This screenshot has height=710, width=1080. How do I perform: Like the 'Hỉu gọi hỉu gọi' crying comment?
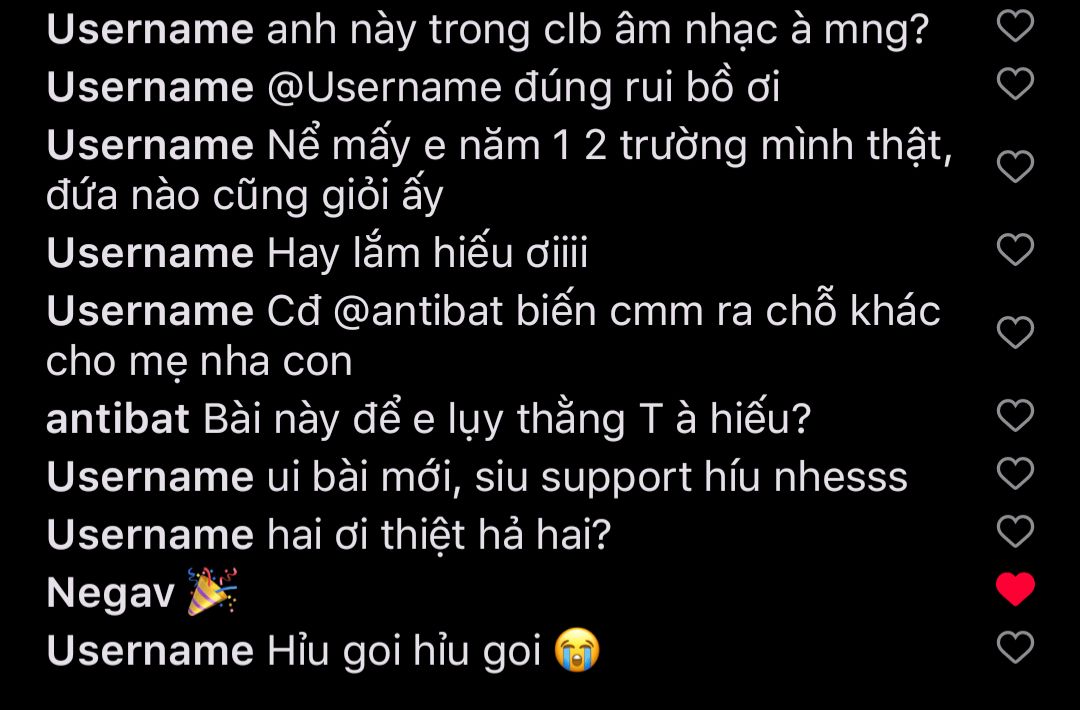pyautogui.click(x=1015, y=647)
